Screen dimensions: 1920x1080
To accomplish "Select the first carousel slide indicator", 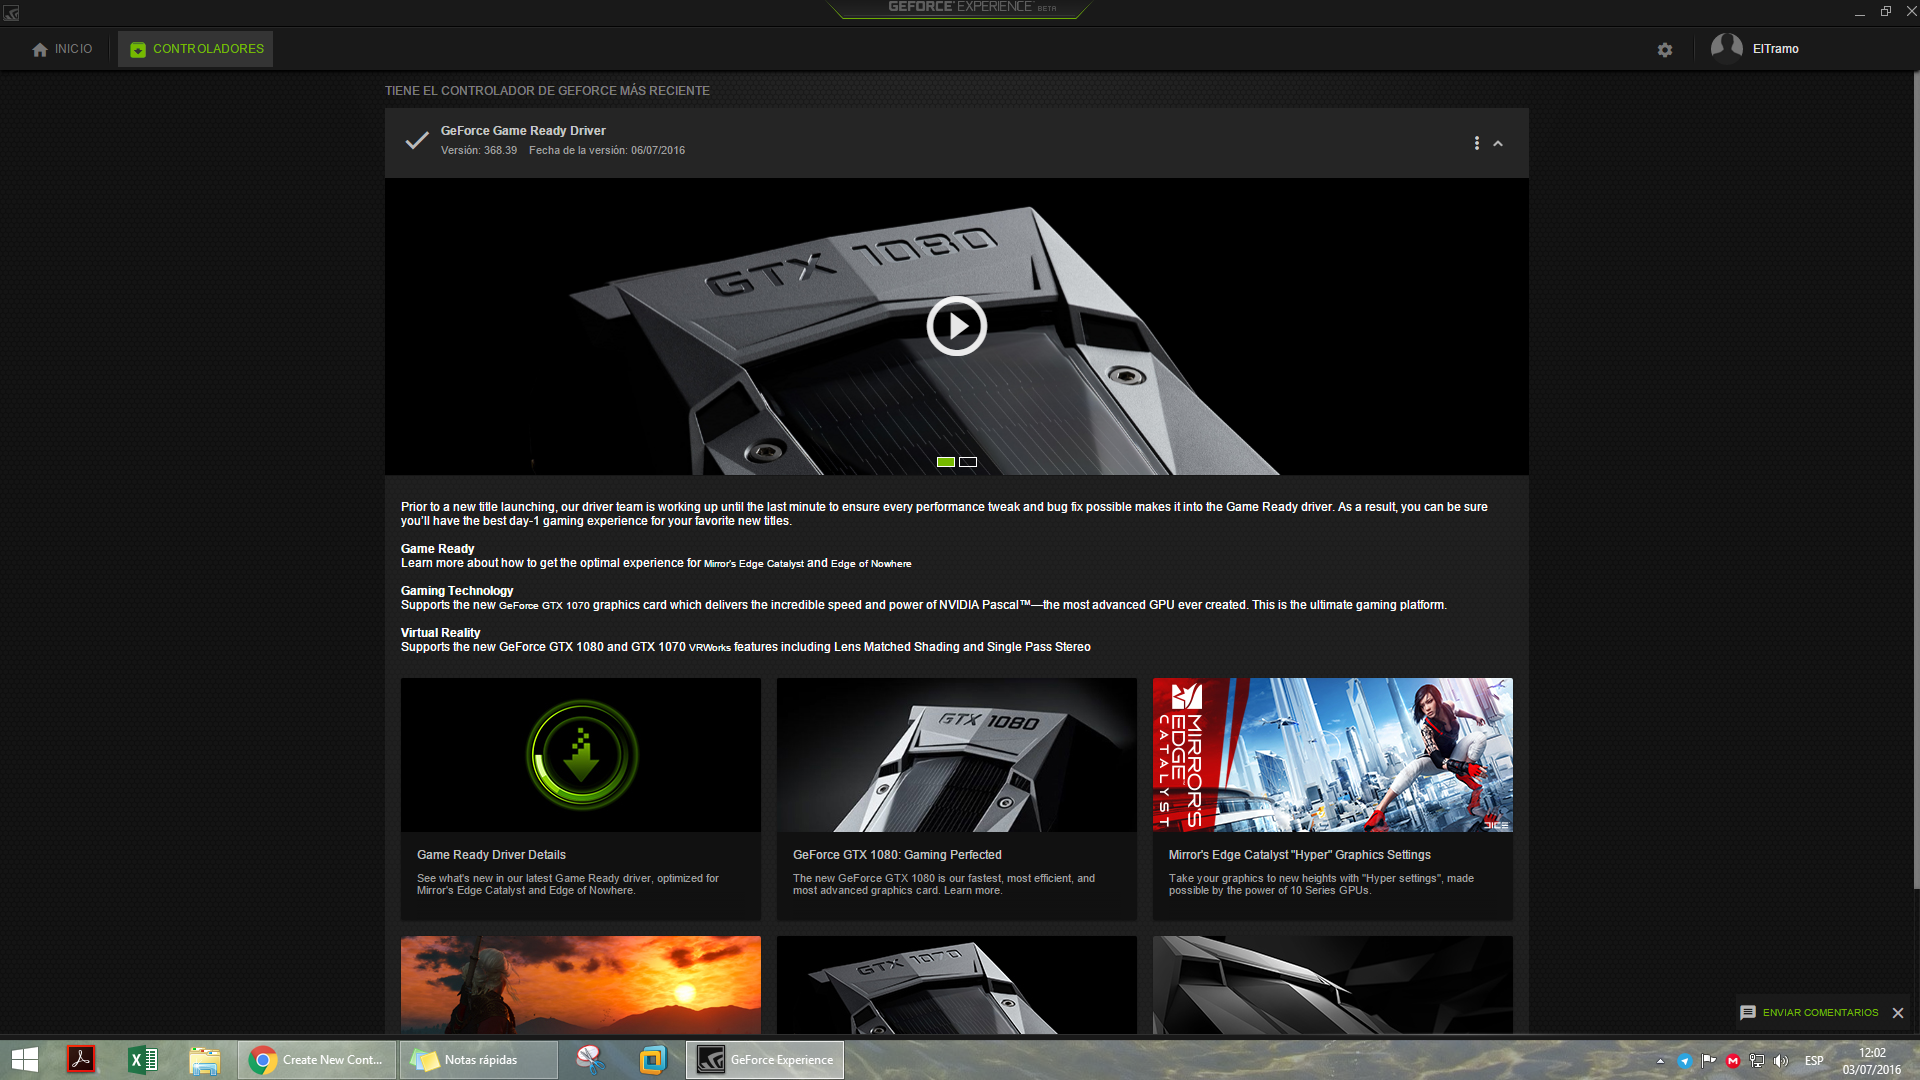I will pyautogui.click(x=945, y=462).
